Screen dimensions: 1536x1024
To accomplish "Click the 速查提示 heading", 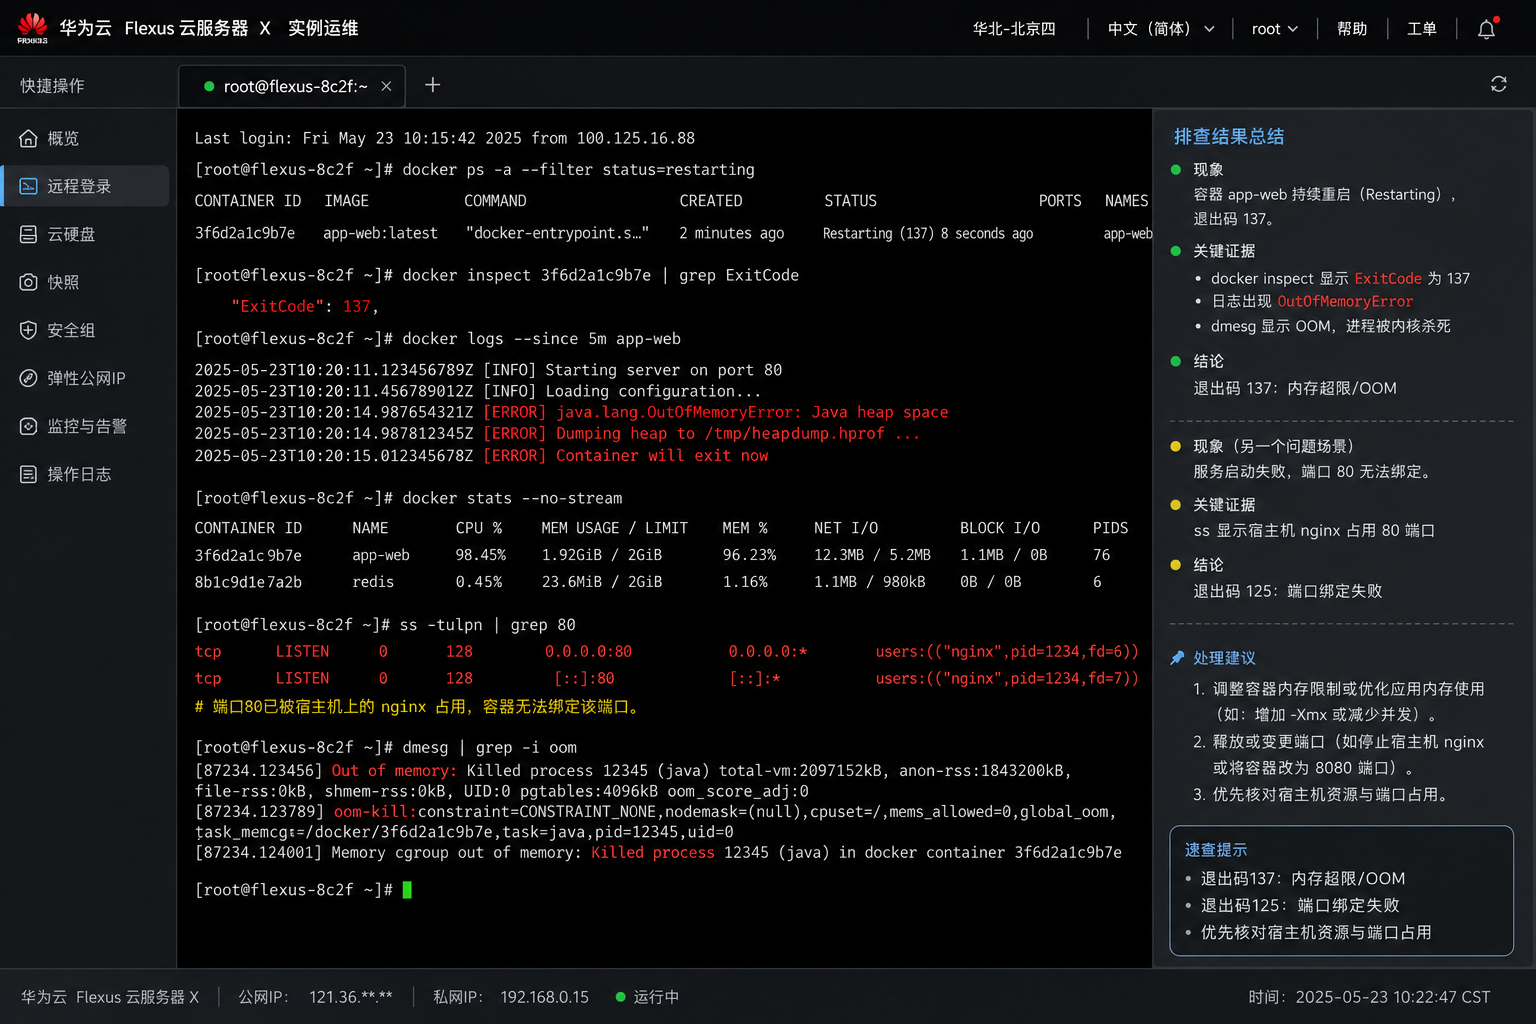I will (1216, 850).
